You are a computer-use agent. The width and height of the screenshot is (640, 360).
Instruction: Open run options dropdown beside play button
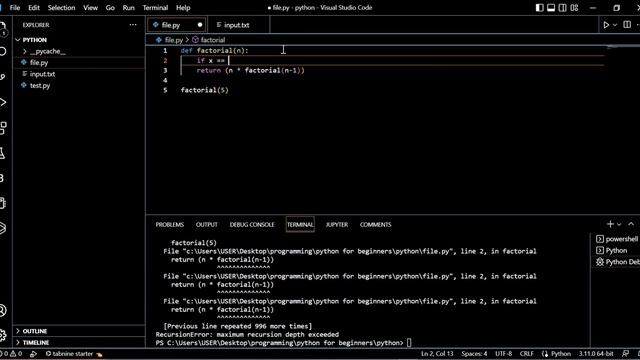615,25
